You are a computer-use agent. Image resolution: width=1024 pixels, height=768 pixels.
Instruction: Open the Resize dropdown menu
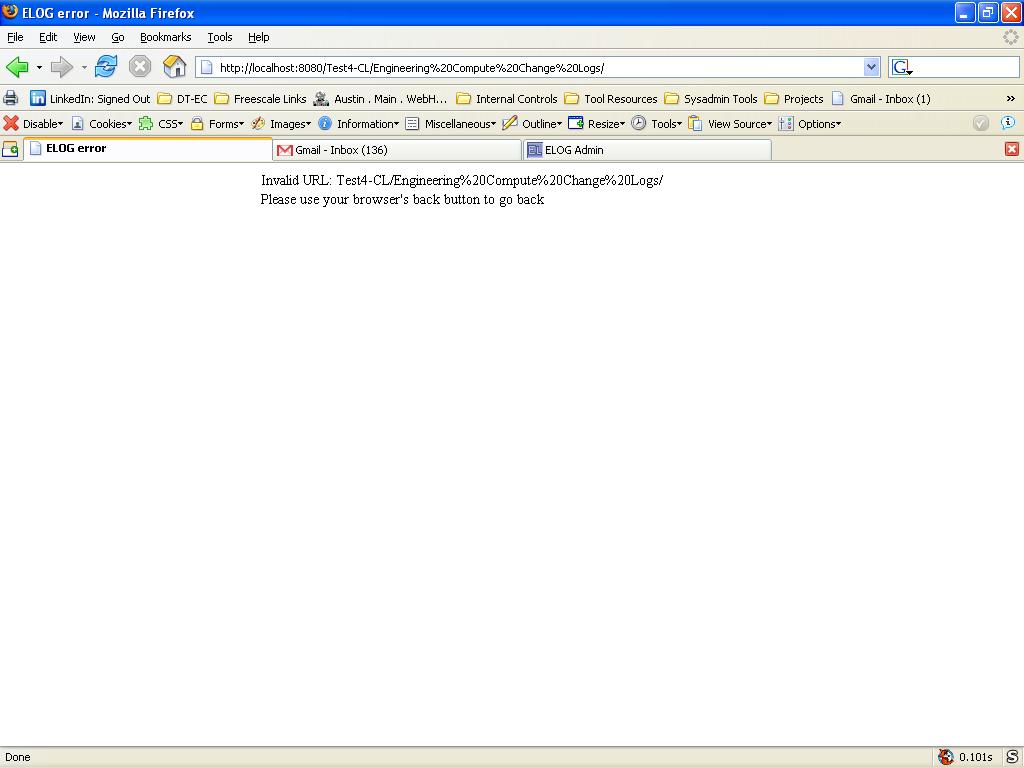coord(597,123)
